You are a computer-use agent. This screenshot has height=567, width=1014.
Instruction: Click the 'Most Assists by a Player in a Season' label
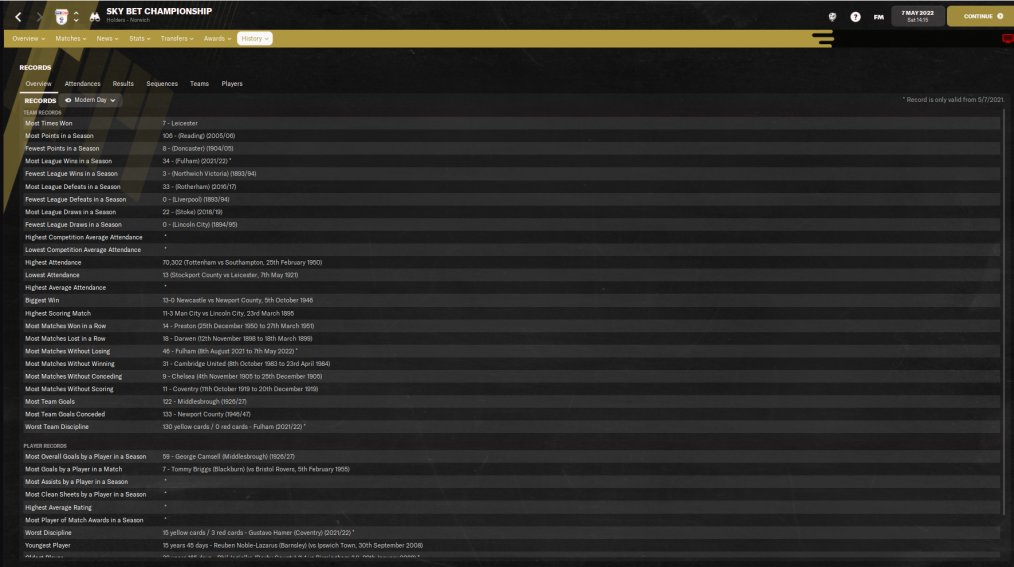(76, 482)
